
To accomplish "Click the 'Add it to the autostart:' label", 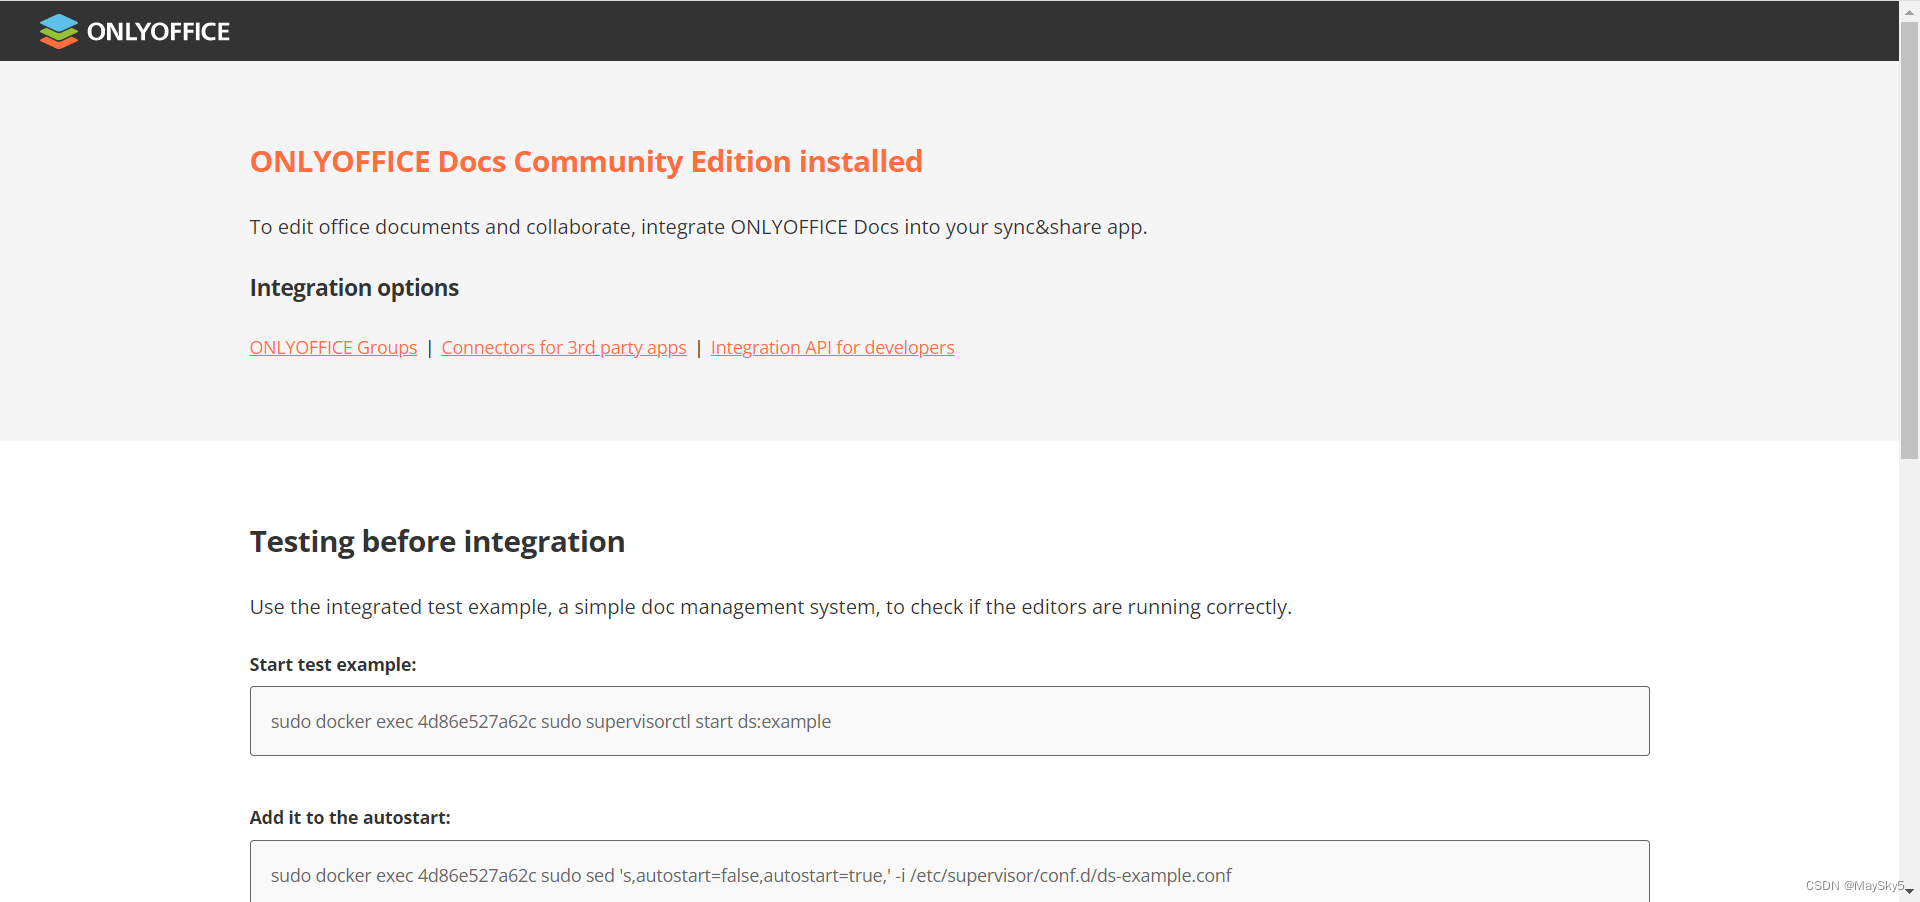I will [x=350, y=817].
